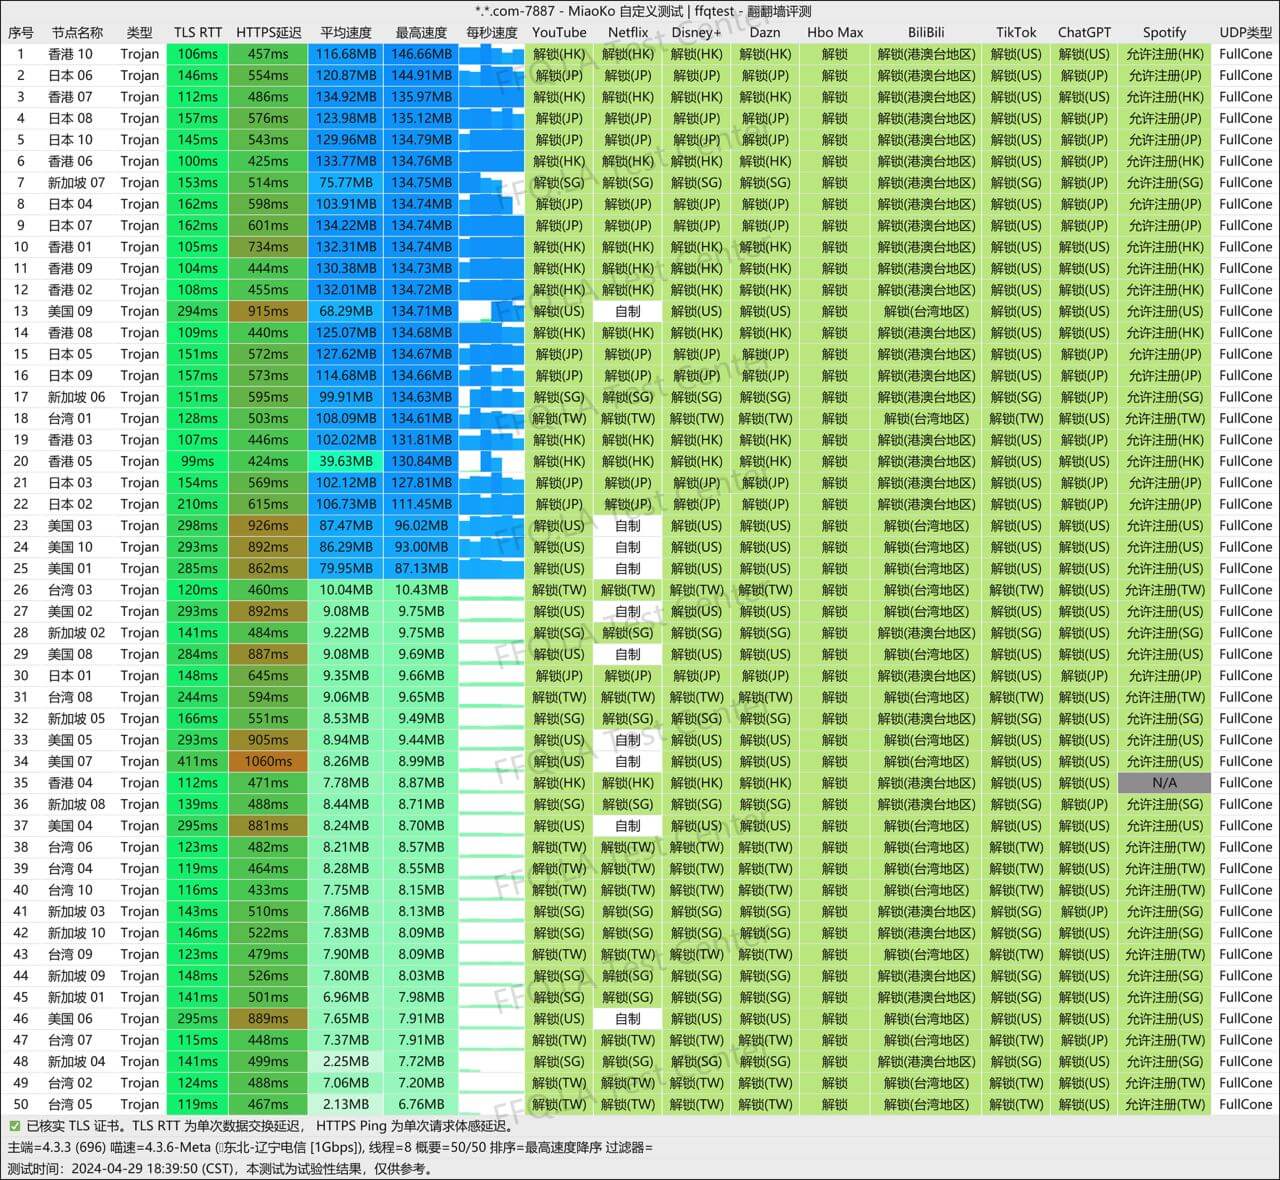Select the TikTok column header
Image resolution: width=1280 pixels, height=1180 pixels.
click(1016, 32)
